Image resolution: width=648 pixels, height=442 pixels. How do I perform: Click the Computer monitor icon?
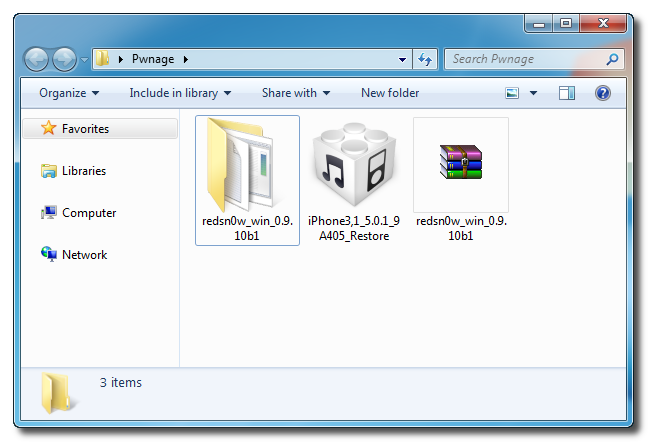(49, 213)
